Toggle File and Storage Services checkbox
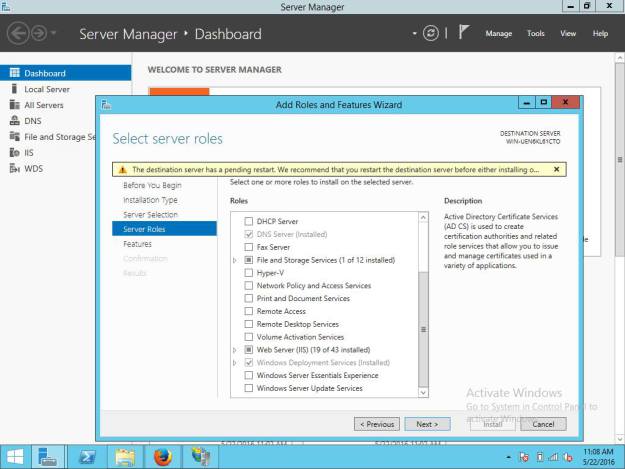625x469 pixels. (x=248, y=260)
